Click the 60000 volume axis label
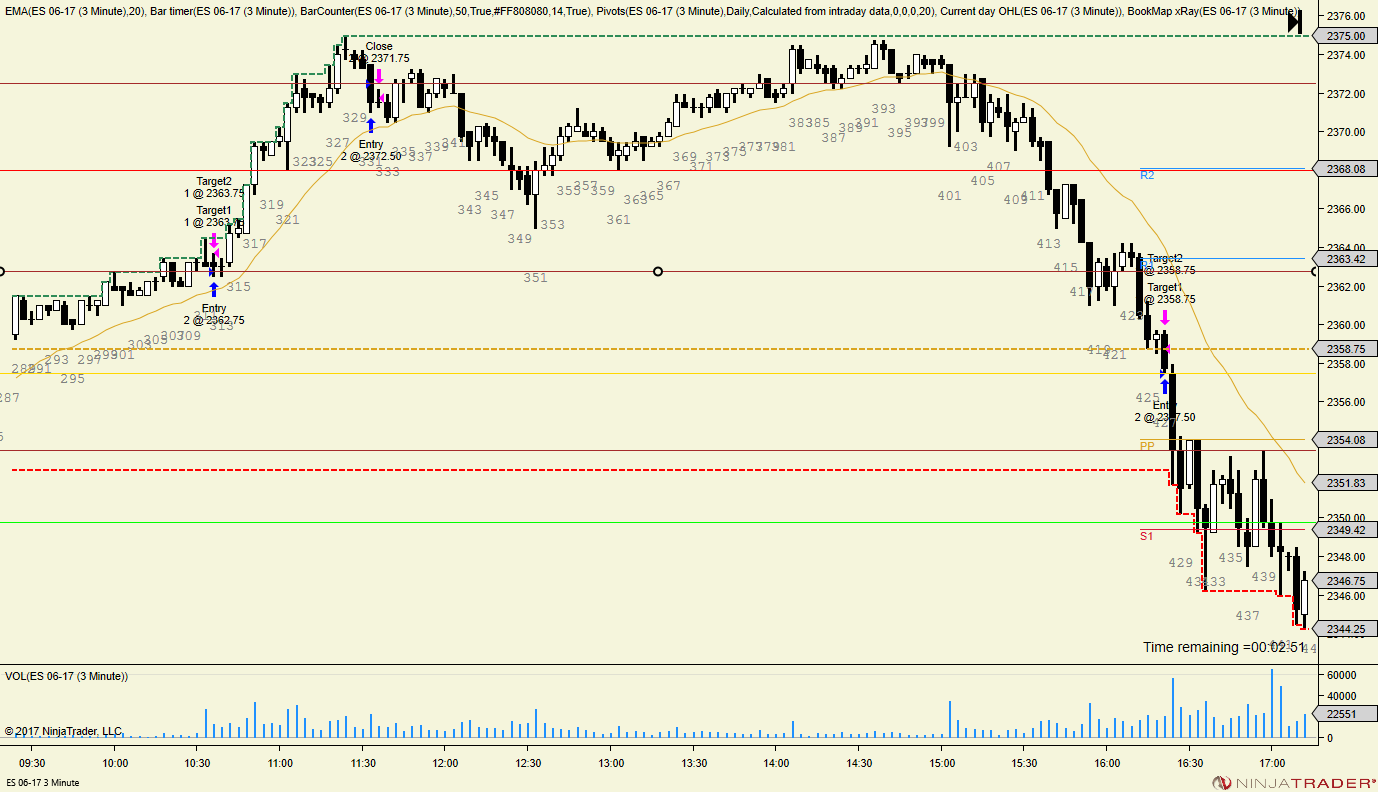 1342,676
